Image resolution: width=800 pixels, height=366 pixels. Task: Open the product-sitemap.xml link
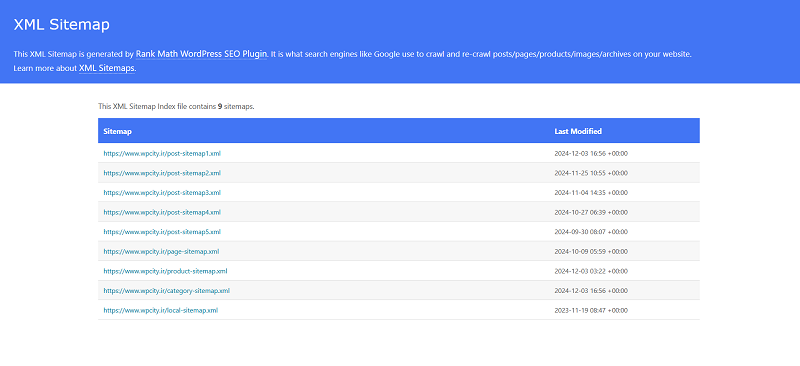[x=165, y=271]
